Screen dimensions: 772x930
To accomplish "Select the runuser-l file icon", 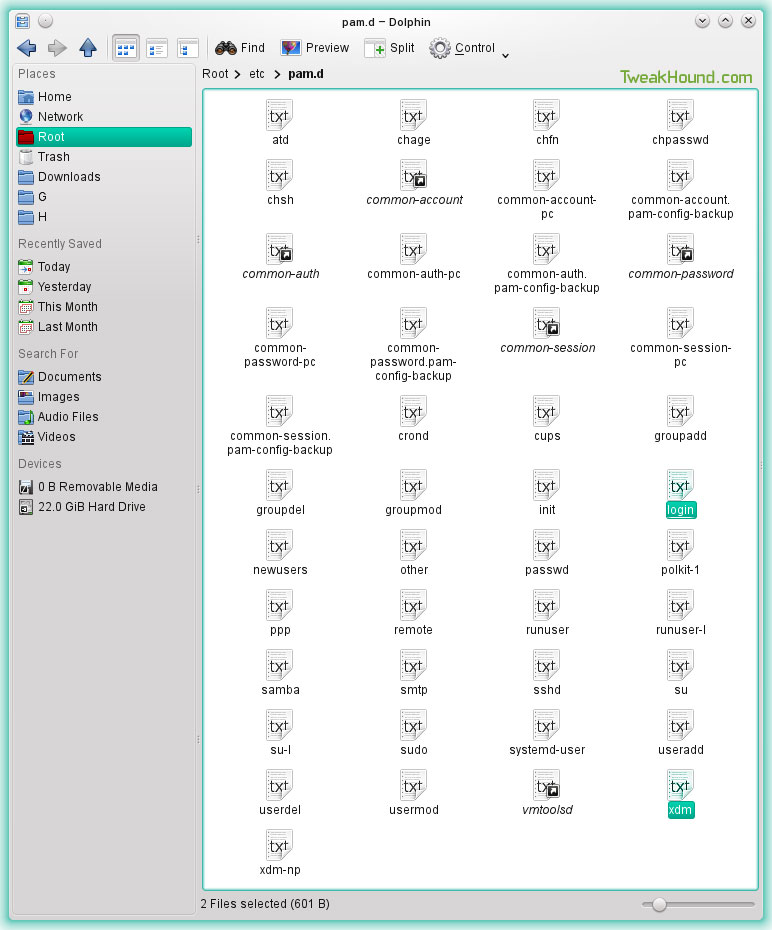I will point(680,606).
